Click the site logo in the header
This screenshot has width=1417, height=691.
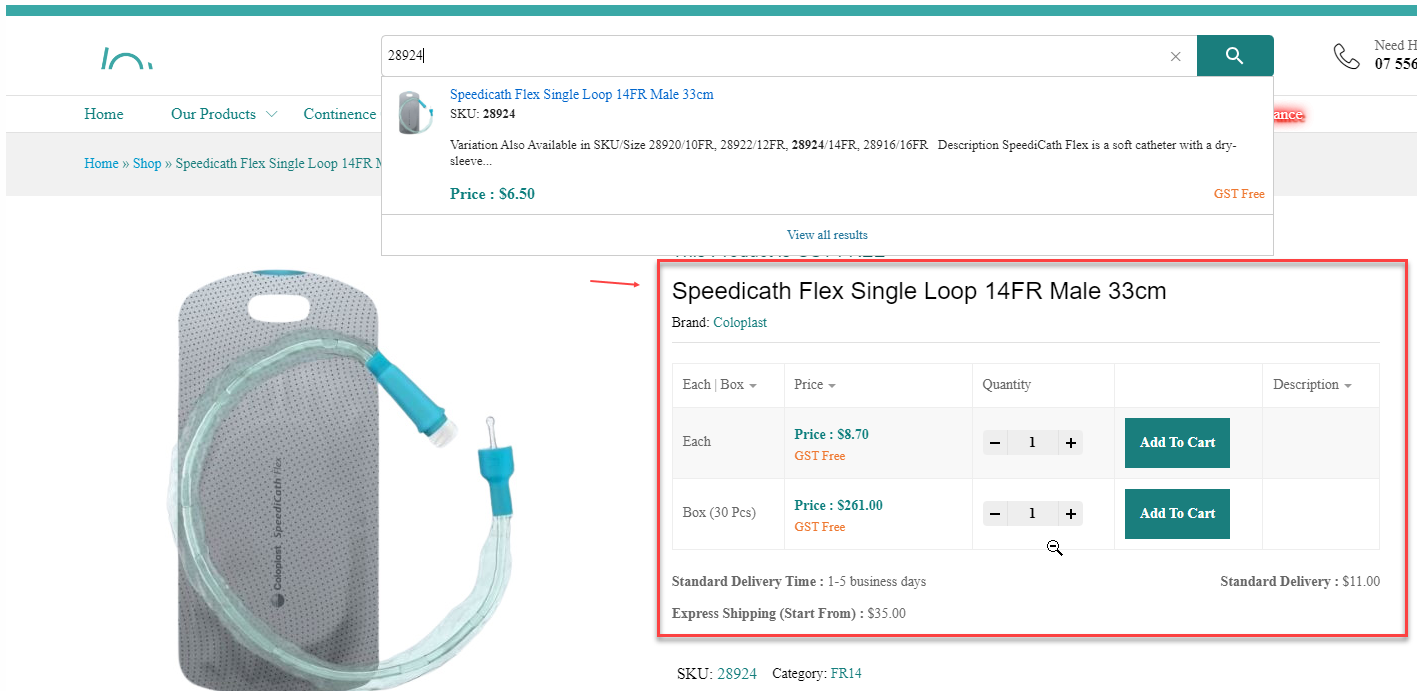[x=127, y=59]
